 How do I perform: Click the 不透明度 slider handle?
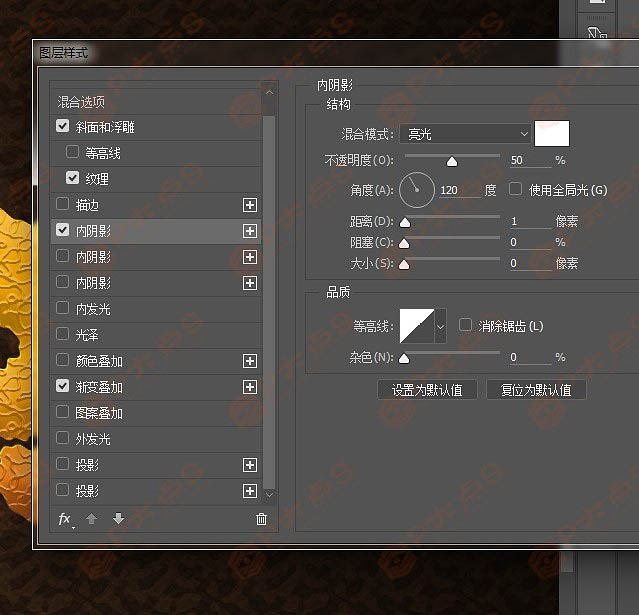tap(452, 162)
